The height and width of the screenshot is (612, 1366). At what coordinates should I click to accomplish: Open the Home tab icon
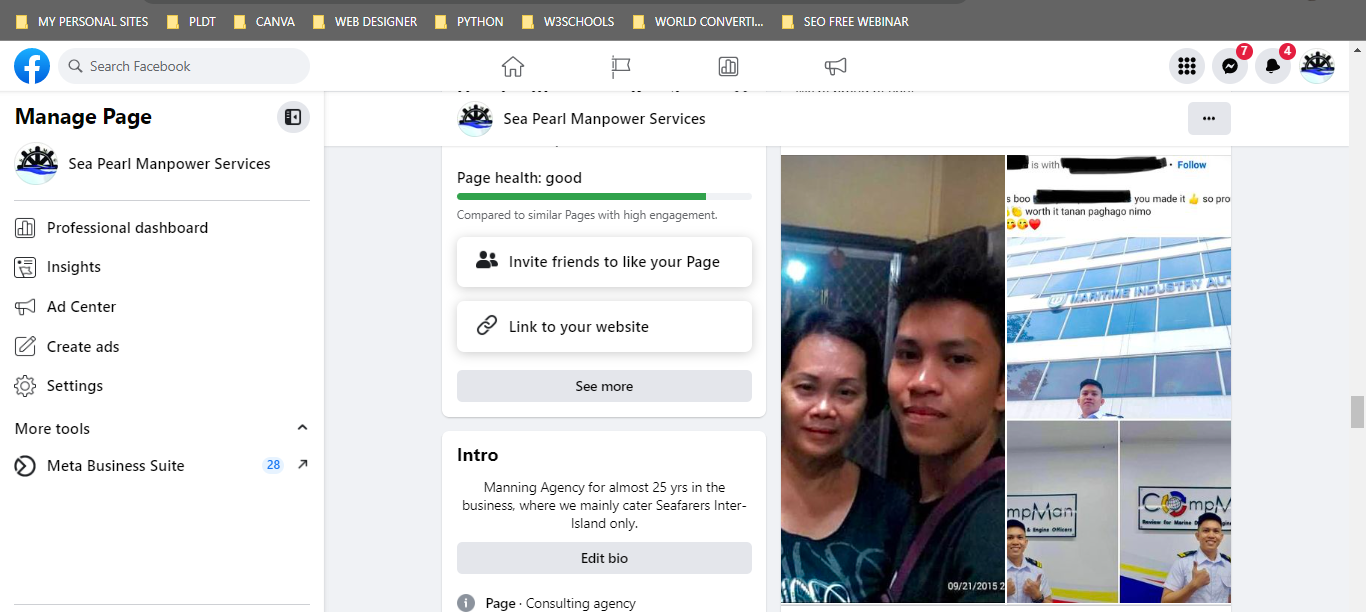[x=513, y=66]
